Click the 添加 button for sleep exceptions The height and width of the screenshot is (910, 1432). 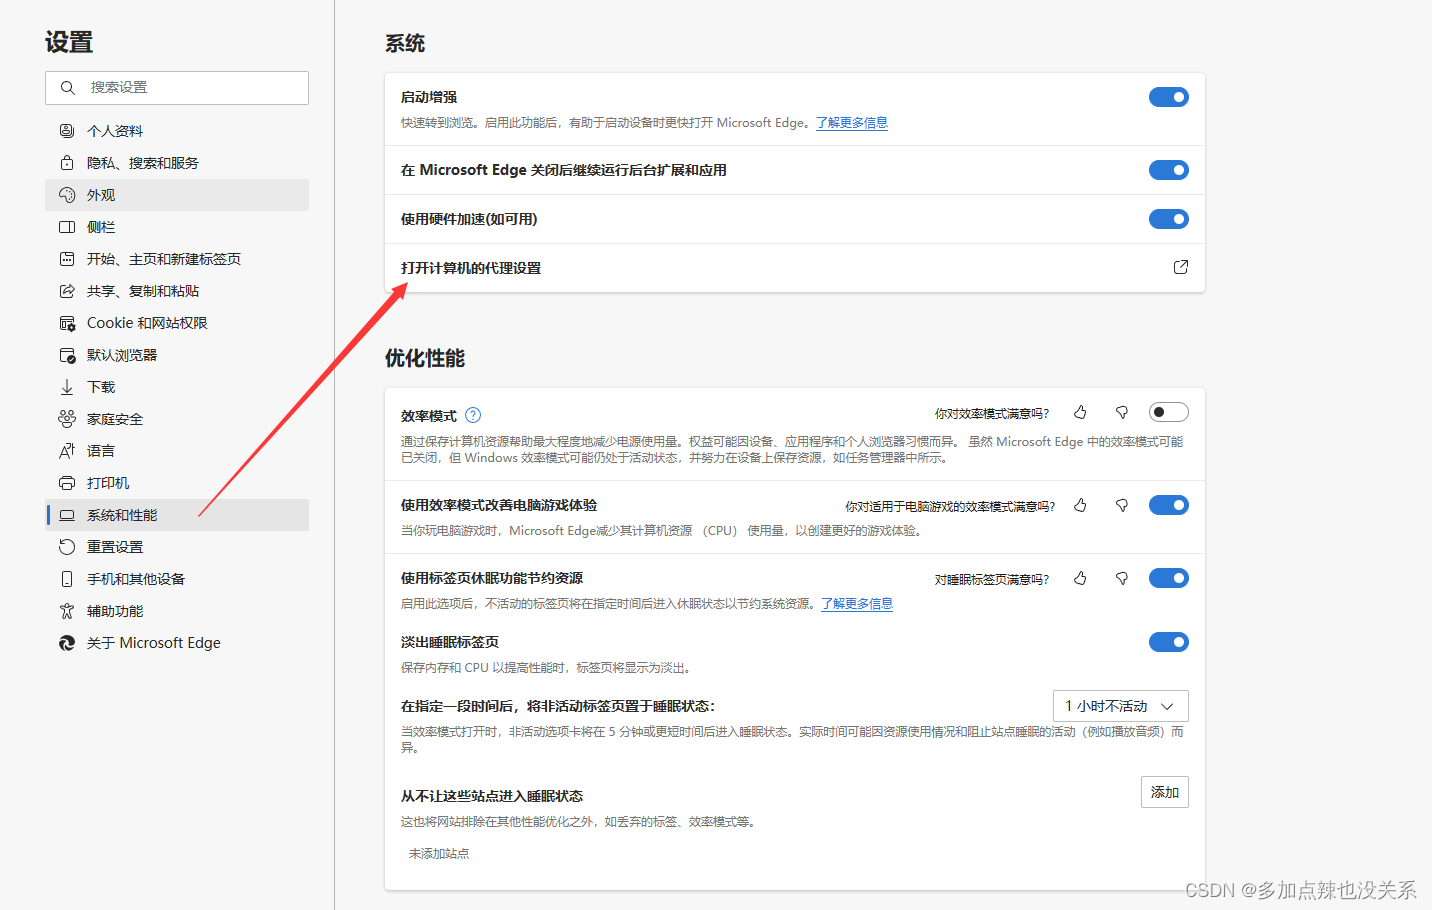[x=1165, y=792]
